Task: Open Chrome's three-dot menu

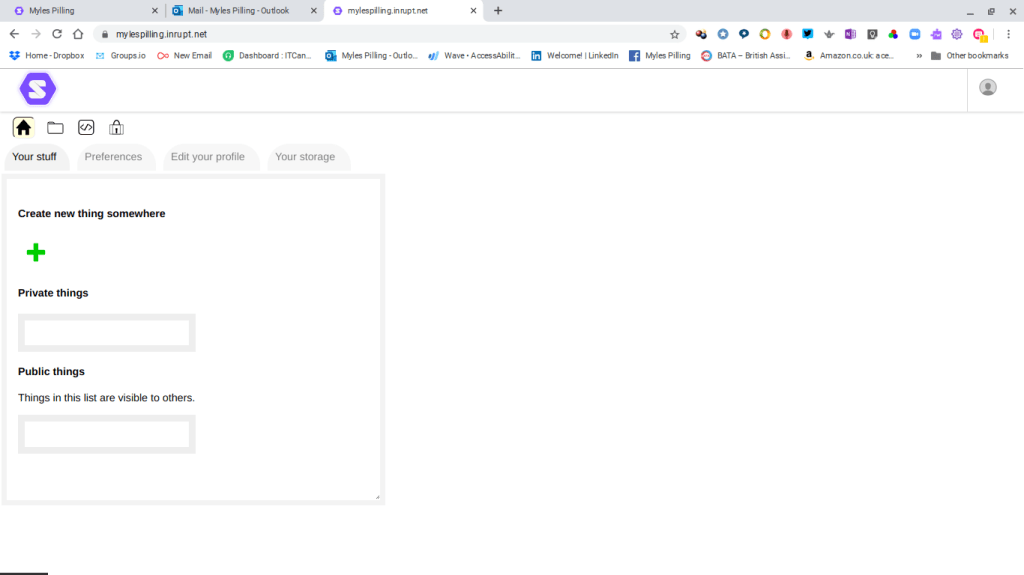Action: (x=1008, y=34)
